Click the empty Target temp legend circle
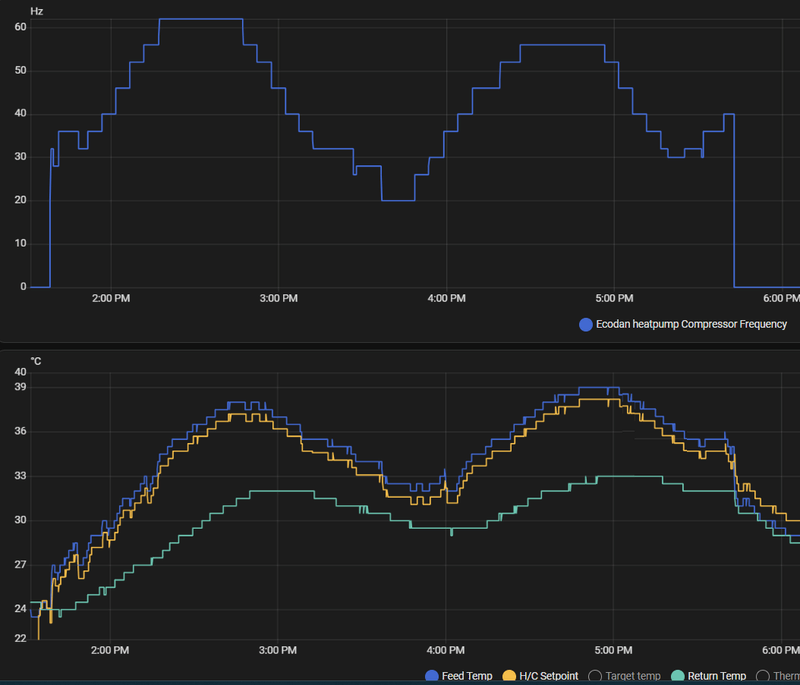The image size is (800, 685). click(x=595, y=676)
